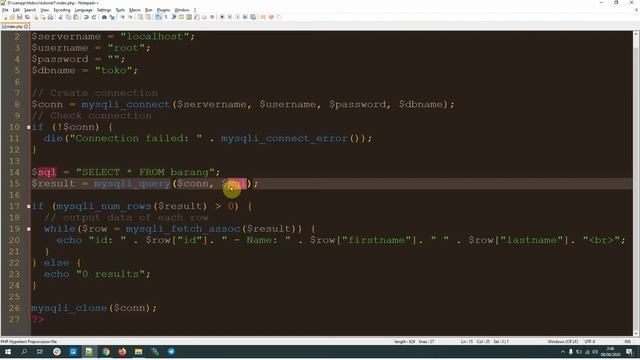Click the Replace toolbar icon
The height and width of the screenshot is (360, 640).
pos(111,17)
